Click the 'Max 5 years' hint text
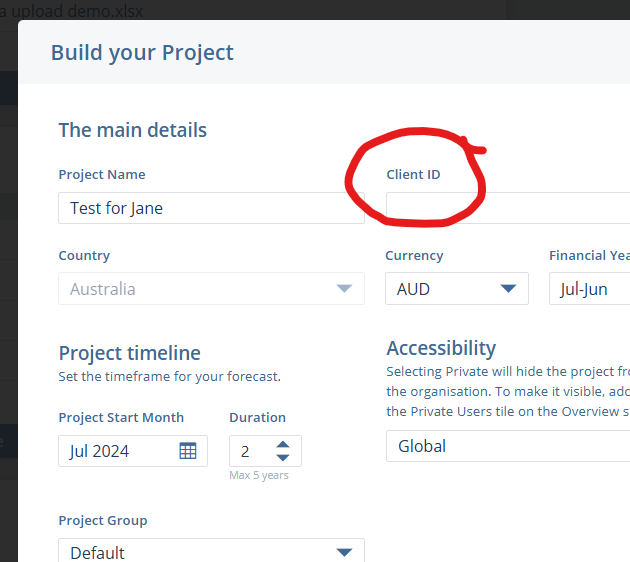The height and width of the screenshot is (562, 630). tap(259, 475)
